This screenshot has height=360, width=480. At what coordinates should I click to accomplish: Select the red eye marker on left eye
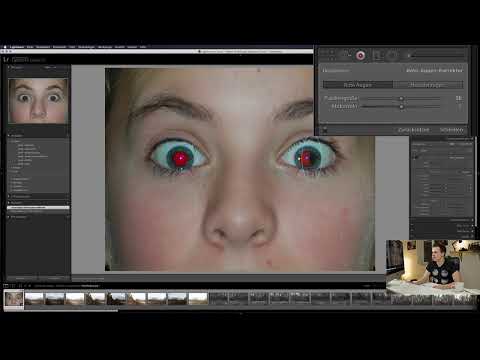point(180,158)
